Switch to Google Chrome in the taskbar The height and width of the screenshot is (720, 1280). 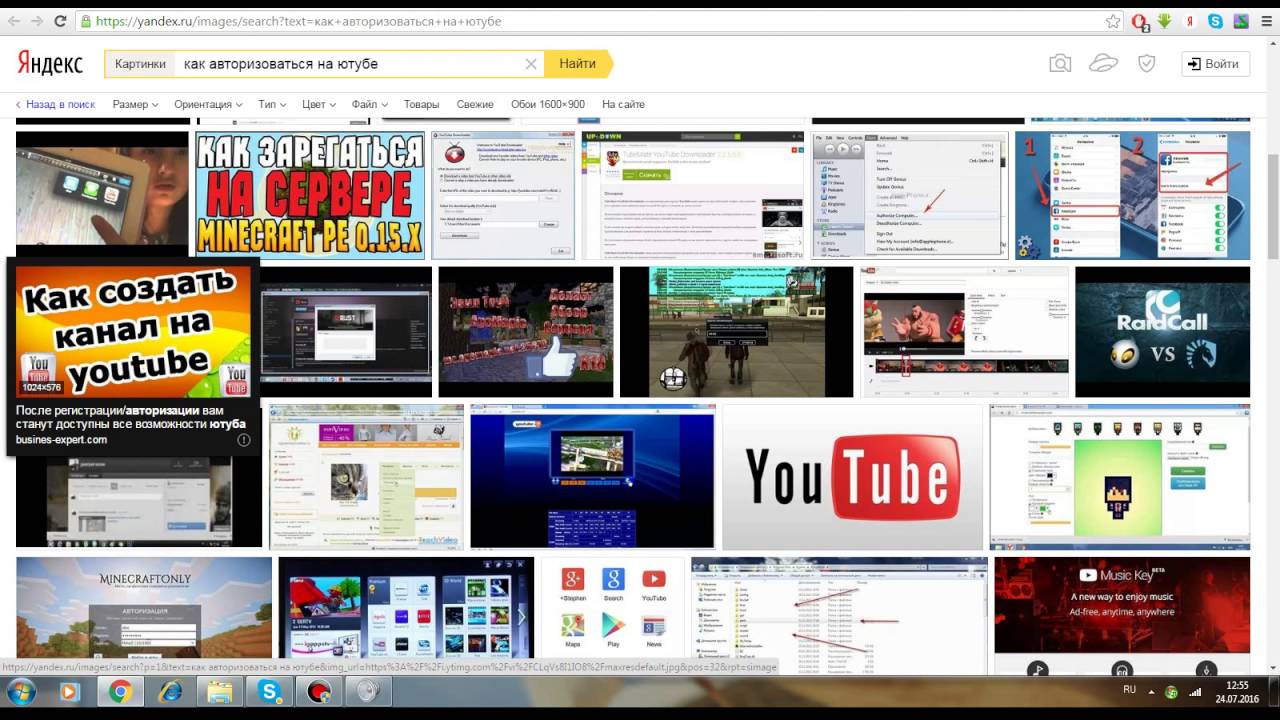coord(120,691)
